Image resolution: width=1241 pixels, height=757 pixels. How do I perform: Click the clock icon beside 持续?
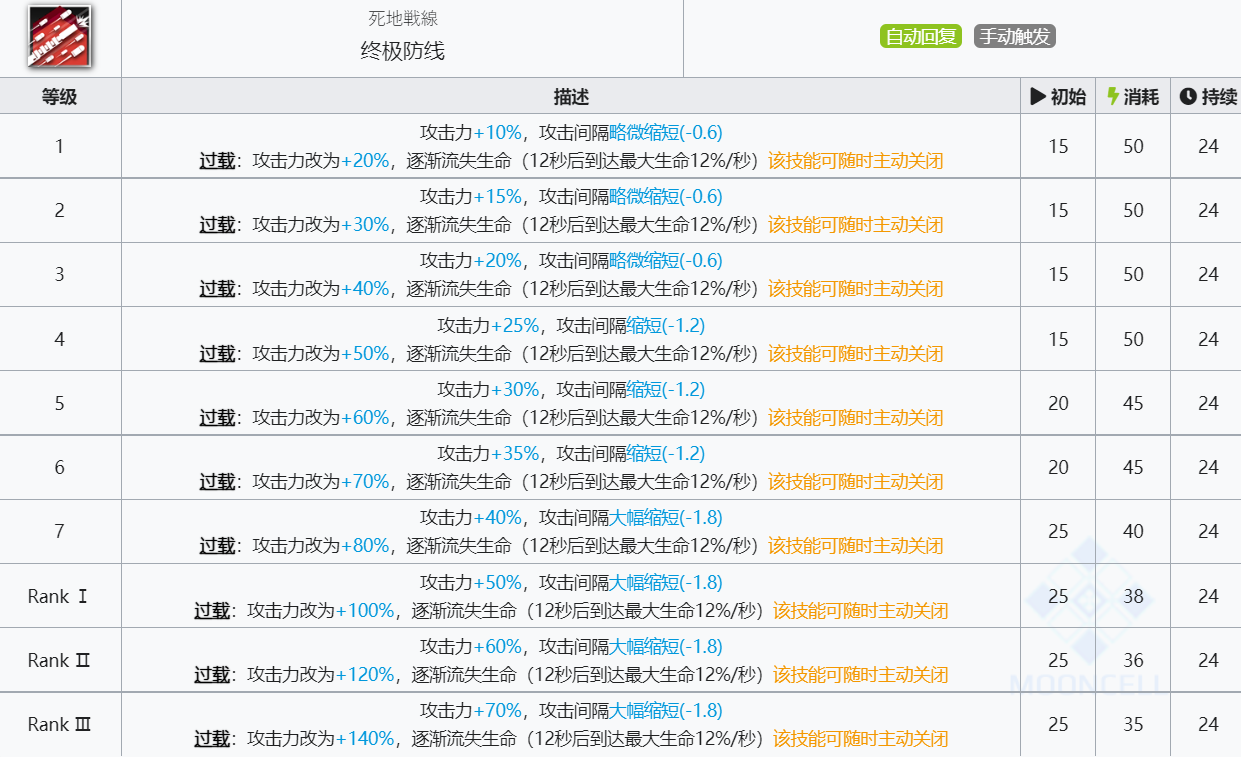click(1188, 97)
